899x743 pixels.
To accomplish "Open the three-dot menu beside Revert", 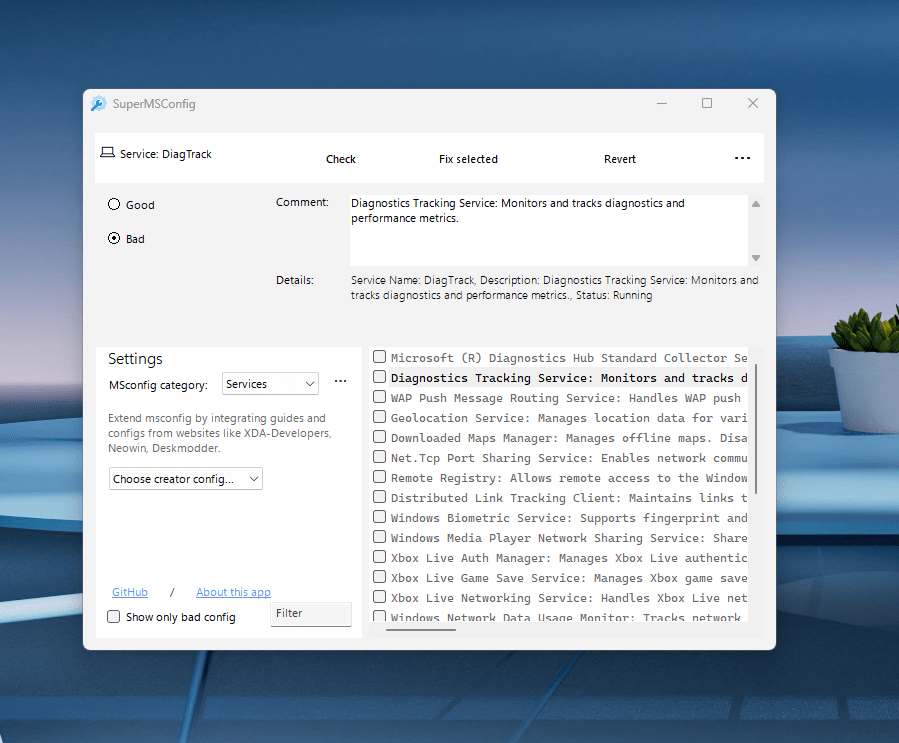I will pyautogui.click(x=742, y=158).
